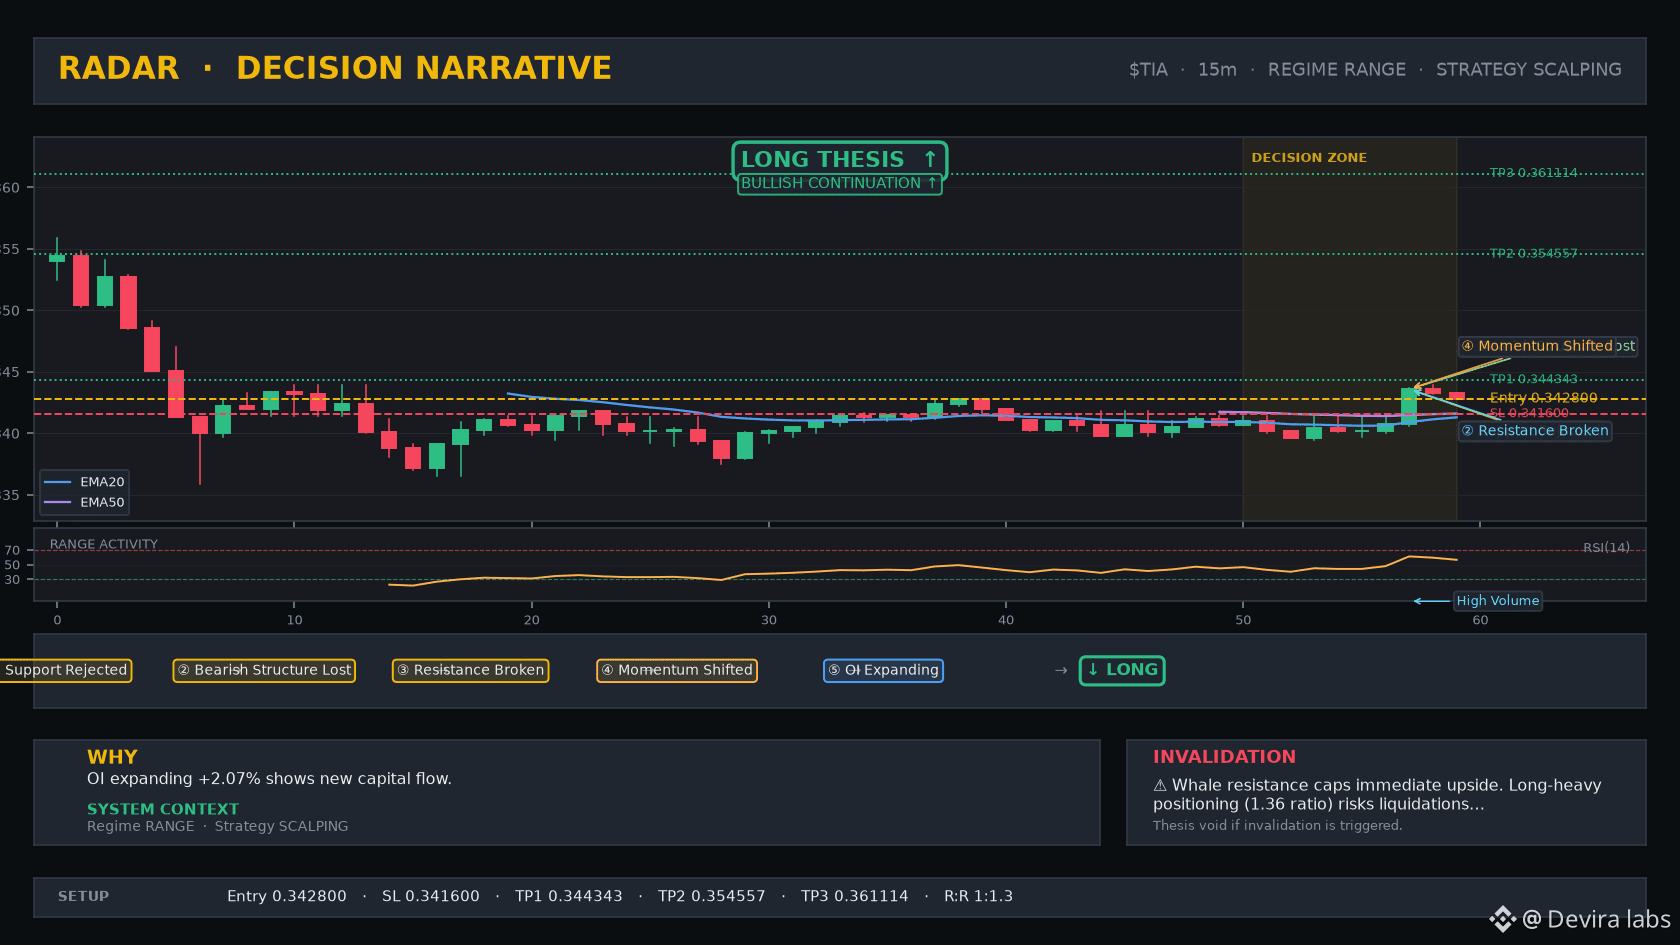
Task: Click the BULLISH CONTINUATION label
Action: coord(840,183)
